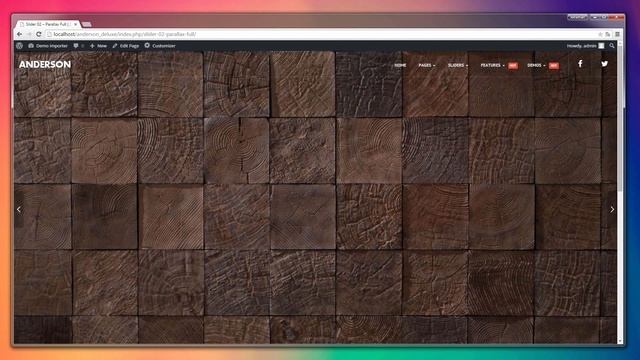The width and height of the screenshot is (640, 360).
Task: Click the ANDERSON site logo
Action: tap(45, 64)
